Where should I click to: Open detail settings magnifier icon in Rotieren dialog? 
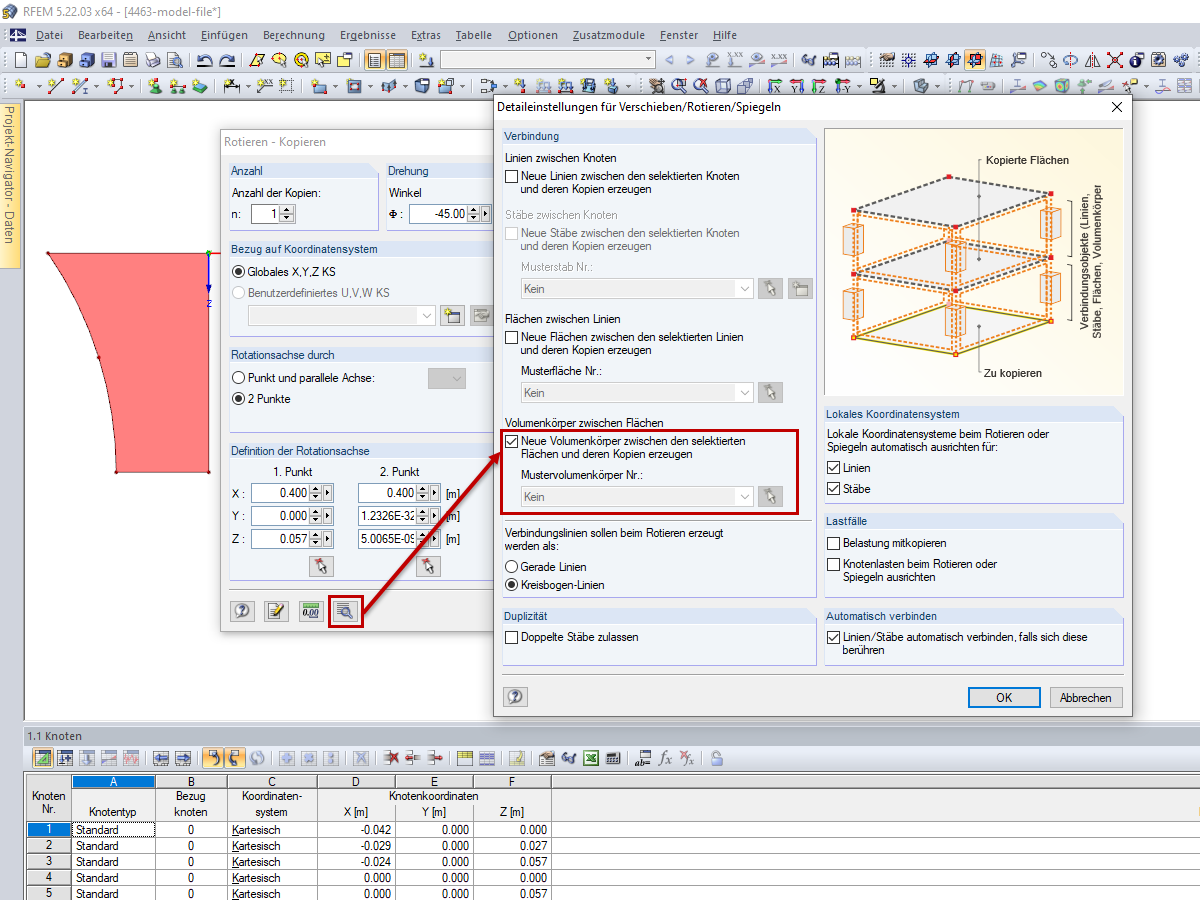(345, 611)
